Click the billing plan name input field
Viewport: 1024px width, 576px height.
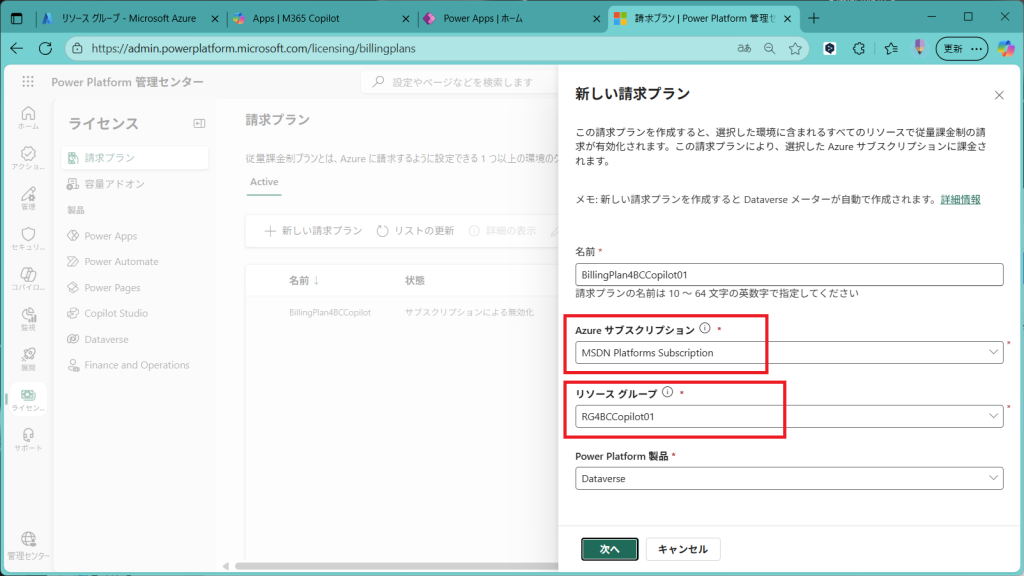pos(790,274)
